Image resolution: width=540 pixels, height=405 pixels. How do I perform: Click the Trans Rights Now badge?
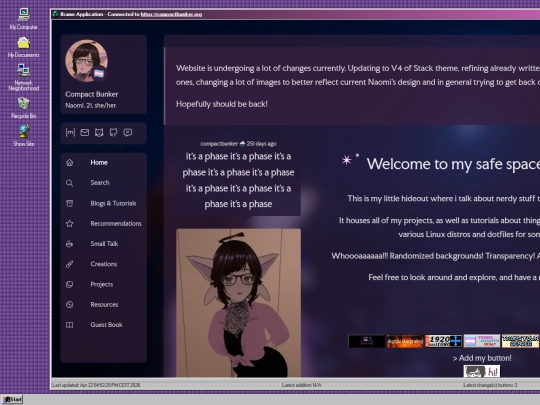(482, 341)
